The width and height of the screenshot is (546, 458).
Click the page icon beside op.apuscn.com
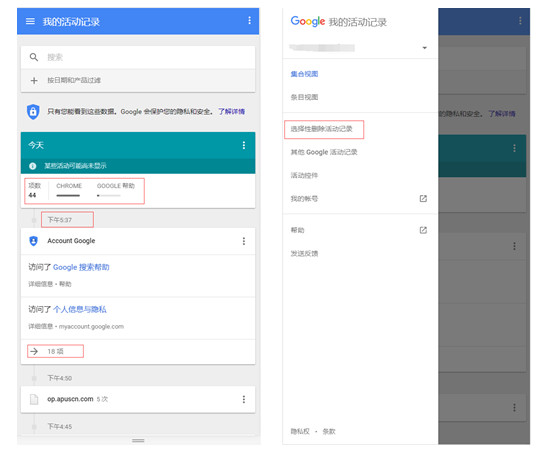[34, 399]
